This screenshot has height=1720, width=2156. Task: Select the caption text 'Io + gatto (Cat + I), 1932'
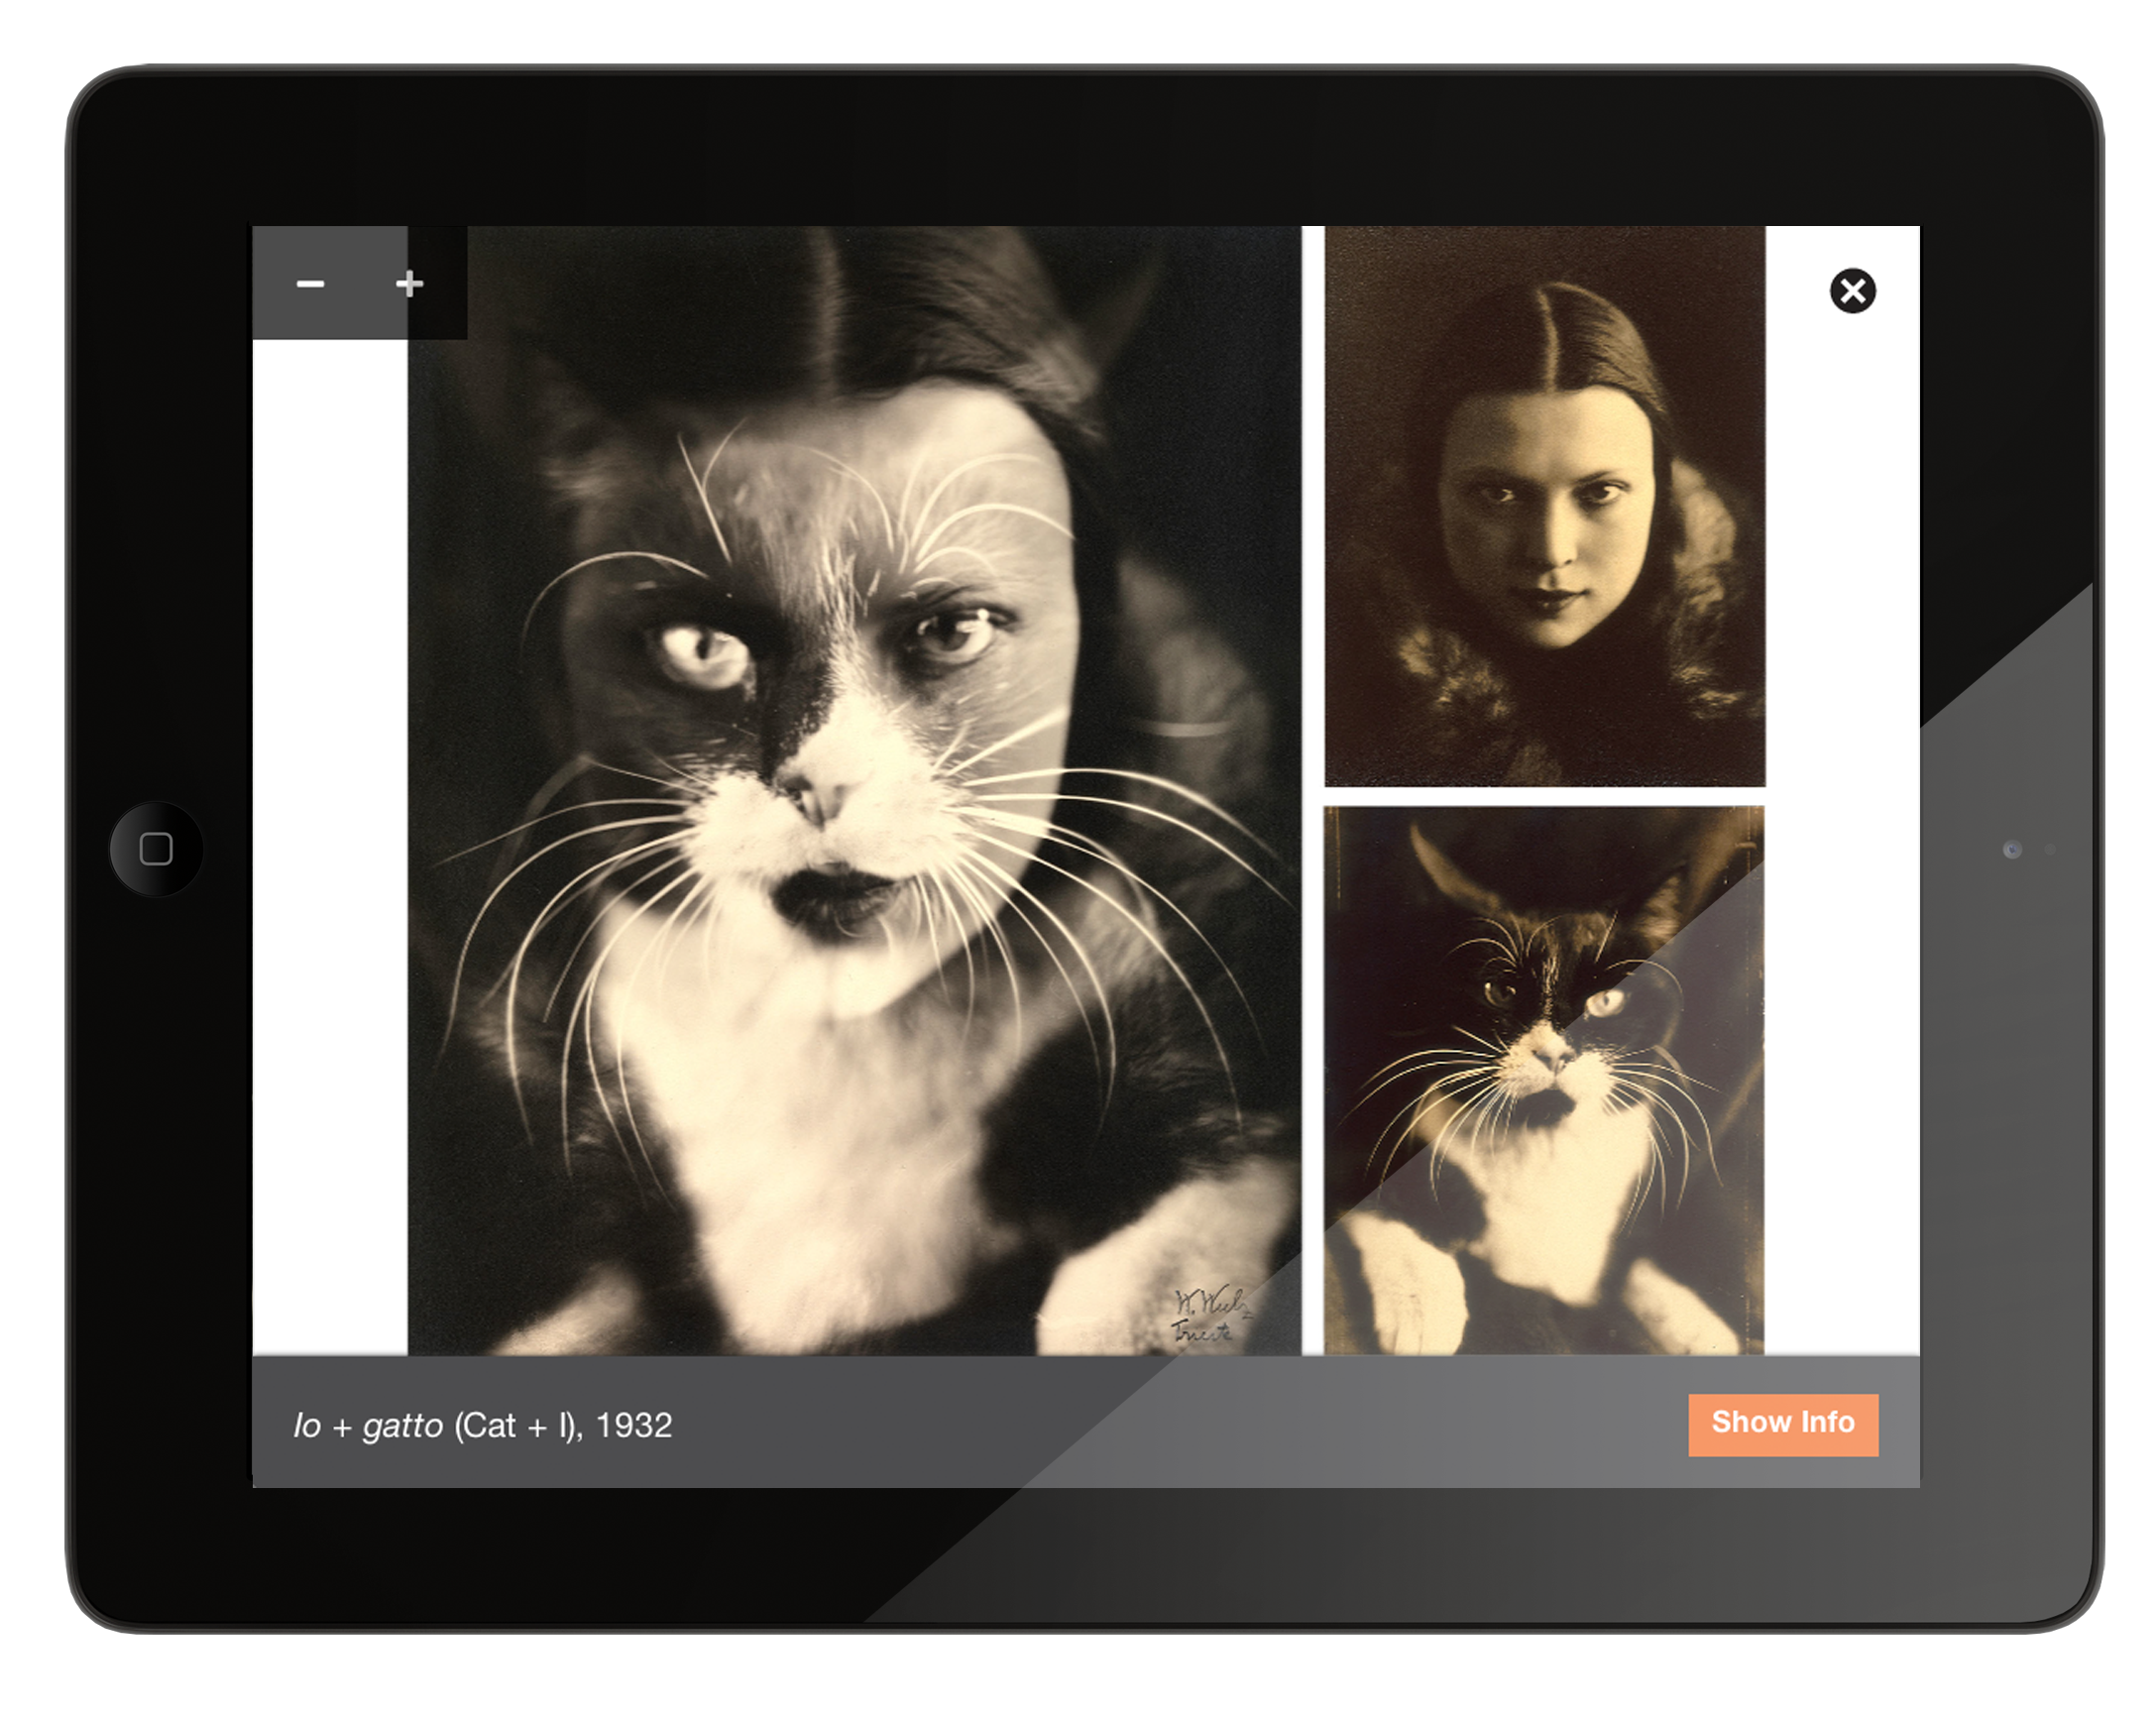point(482,1425)
